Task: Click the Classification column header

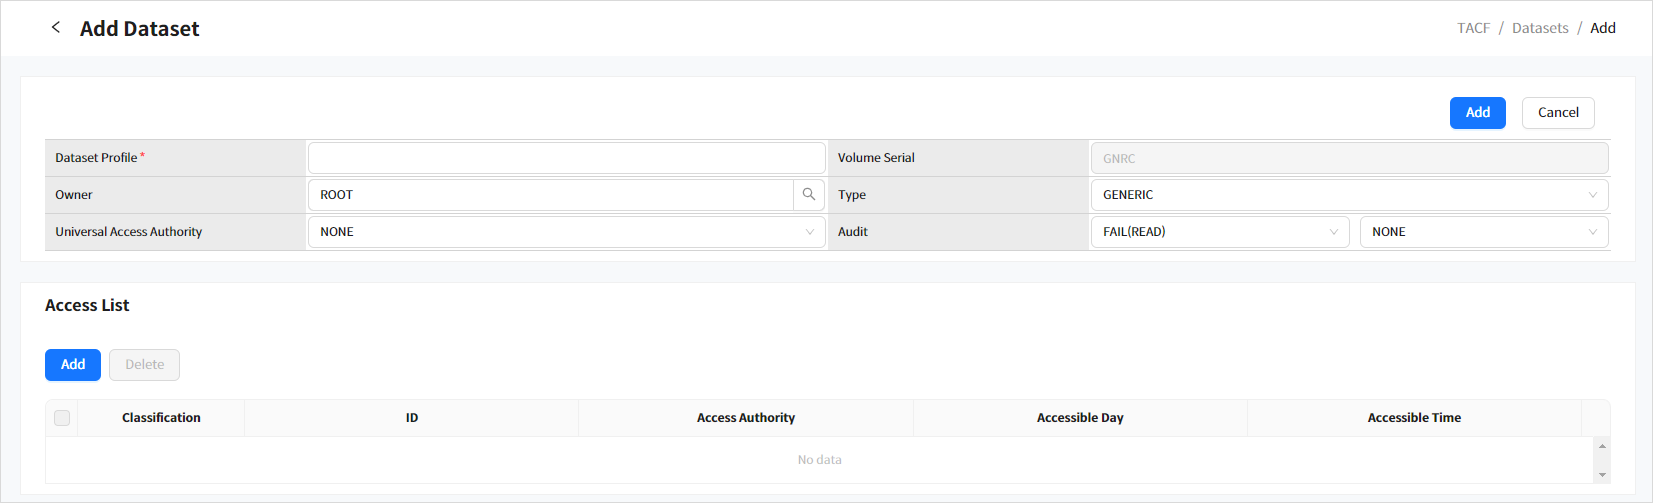Action: 161,418
